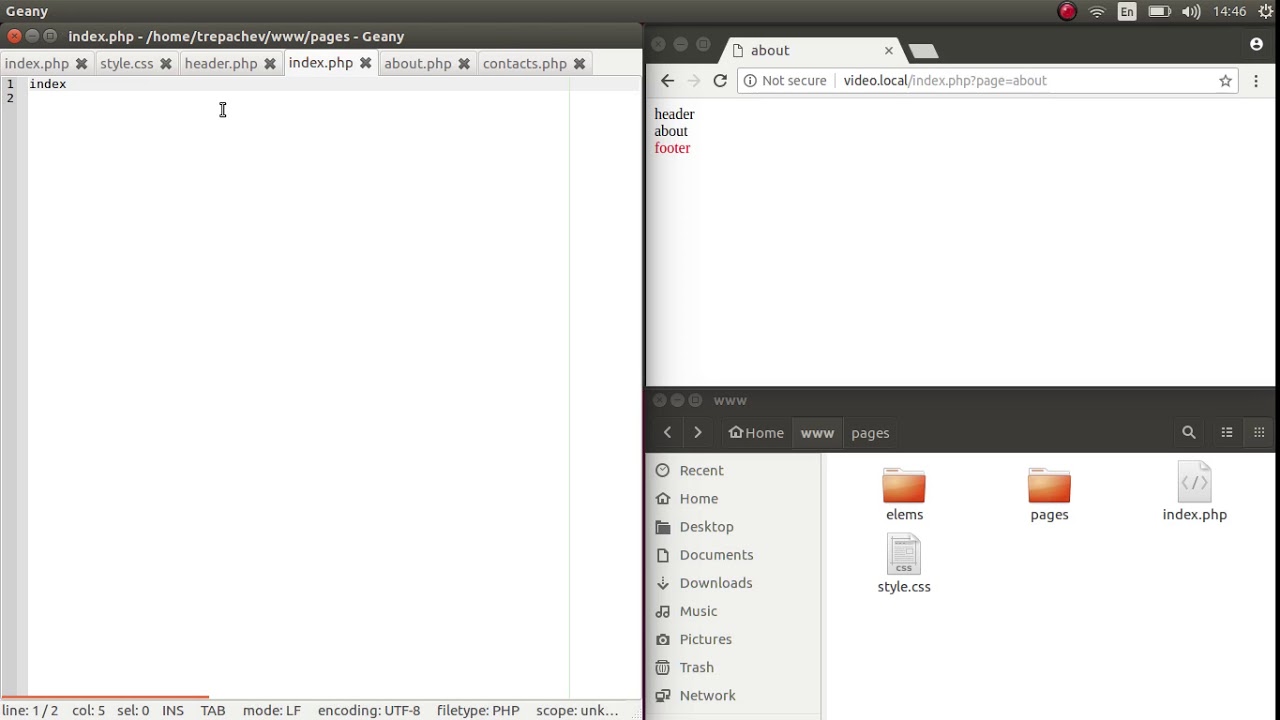The height and width of the screenshot is (720, 1280).
Task: Search files with the magnifier icon
Action: 1189,433
